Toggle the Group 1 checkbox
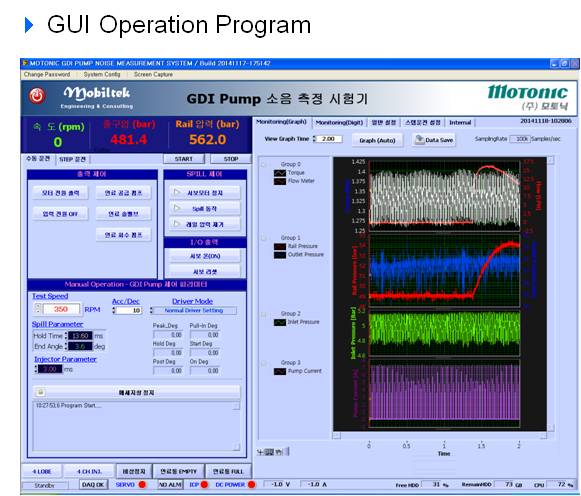The width and height of the screenshot is (581, 496). coord(263,238)
